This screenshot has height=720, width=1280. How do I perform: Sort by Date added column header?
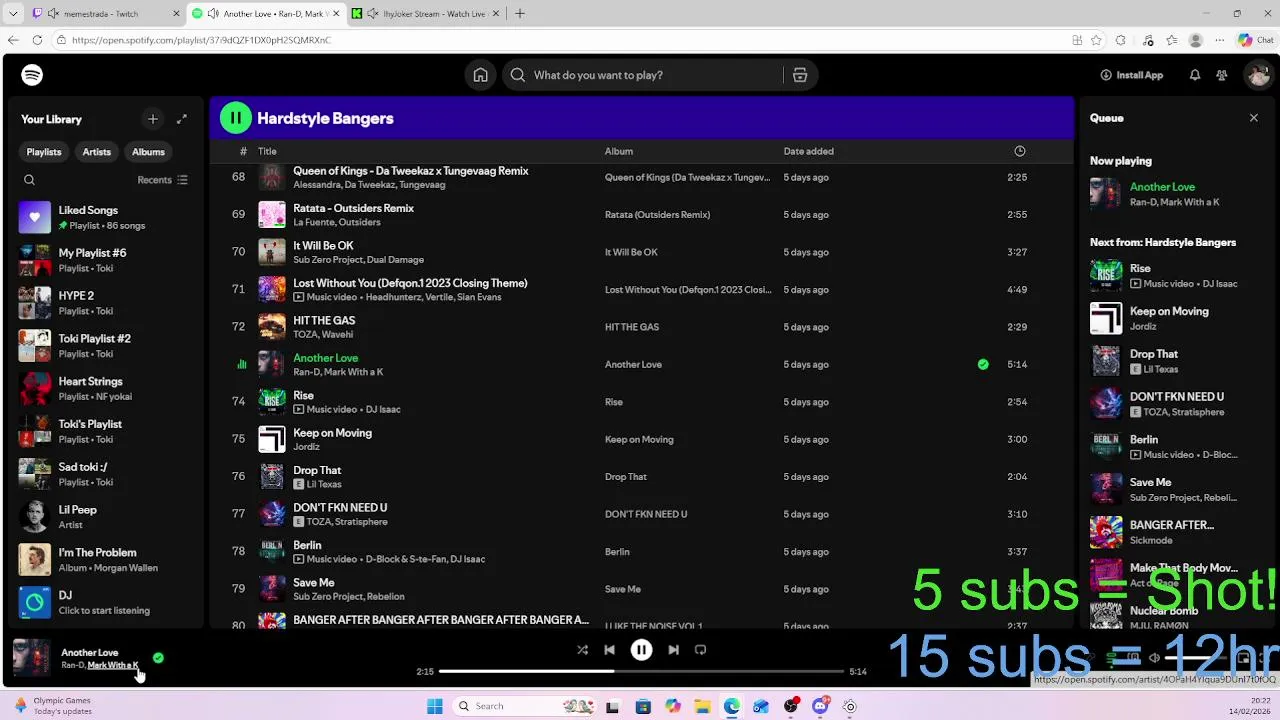tap(808, 151)
